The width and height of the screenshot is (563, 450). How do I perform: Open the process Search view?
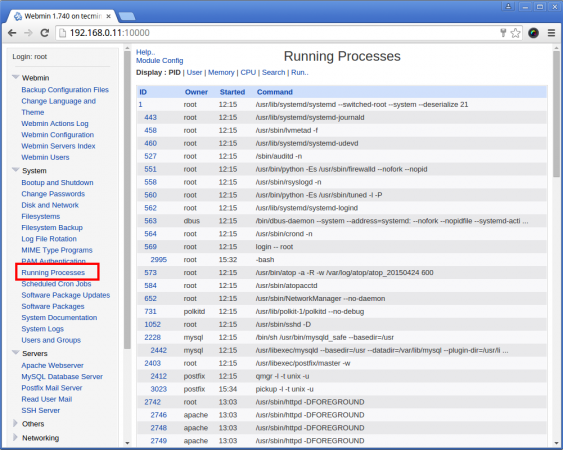point(274,73)
